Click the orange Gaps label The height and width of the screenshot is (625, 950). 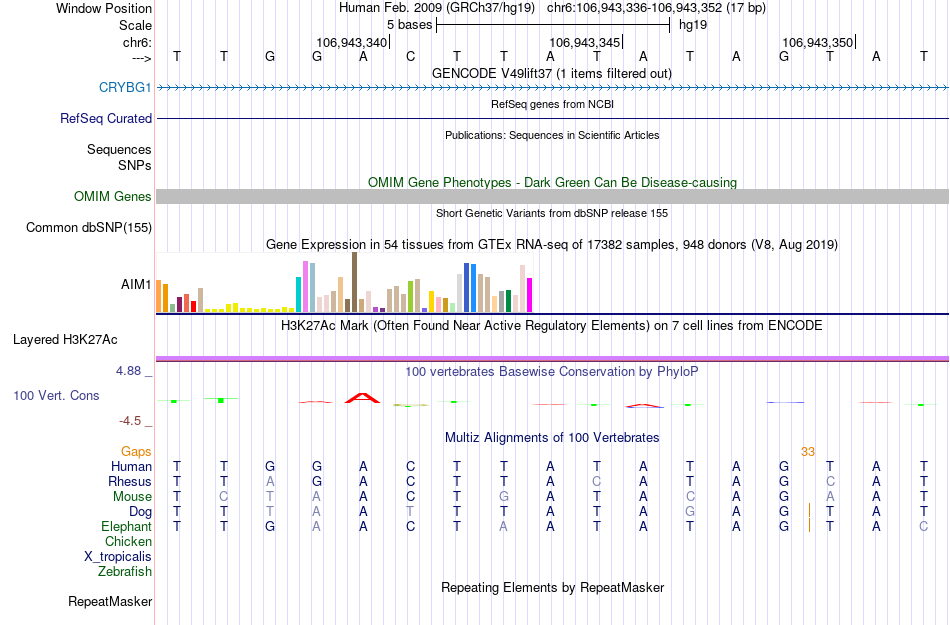point(136,452)
